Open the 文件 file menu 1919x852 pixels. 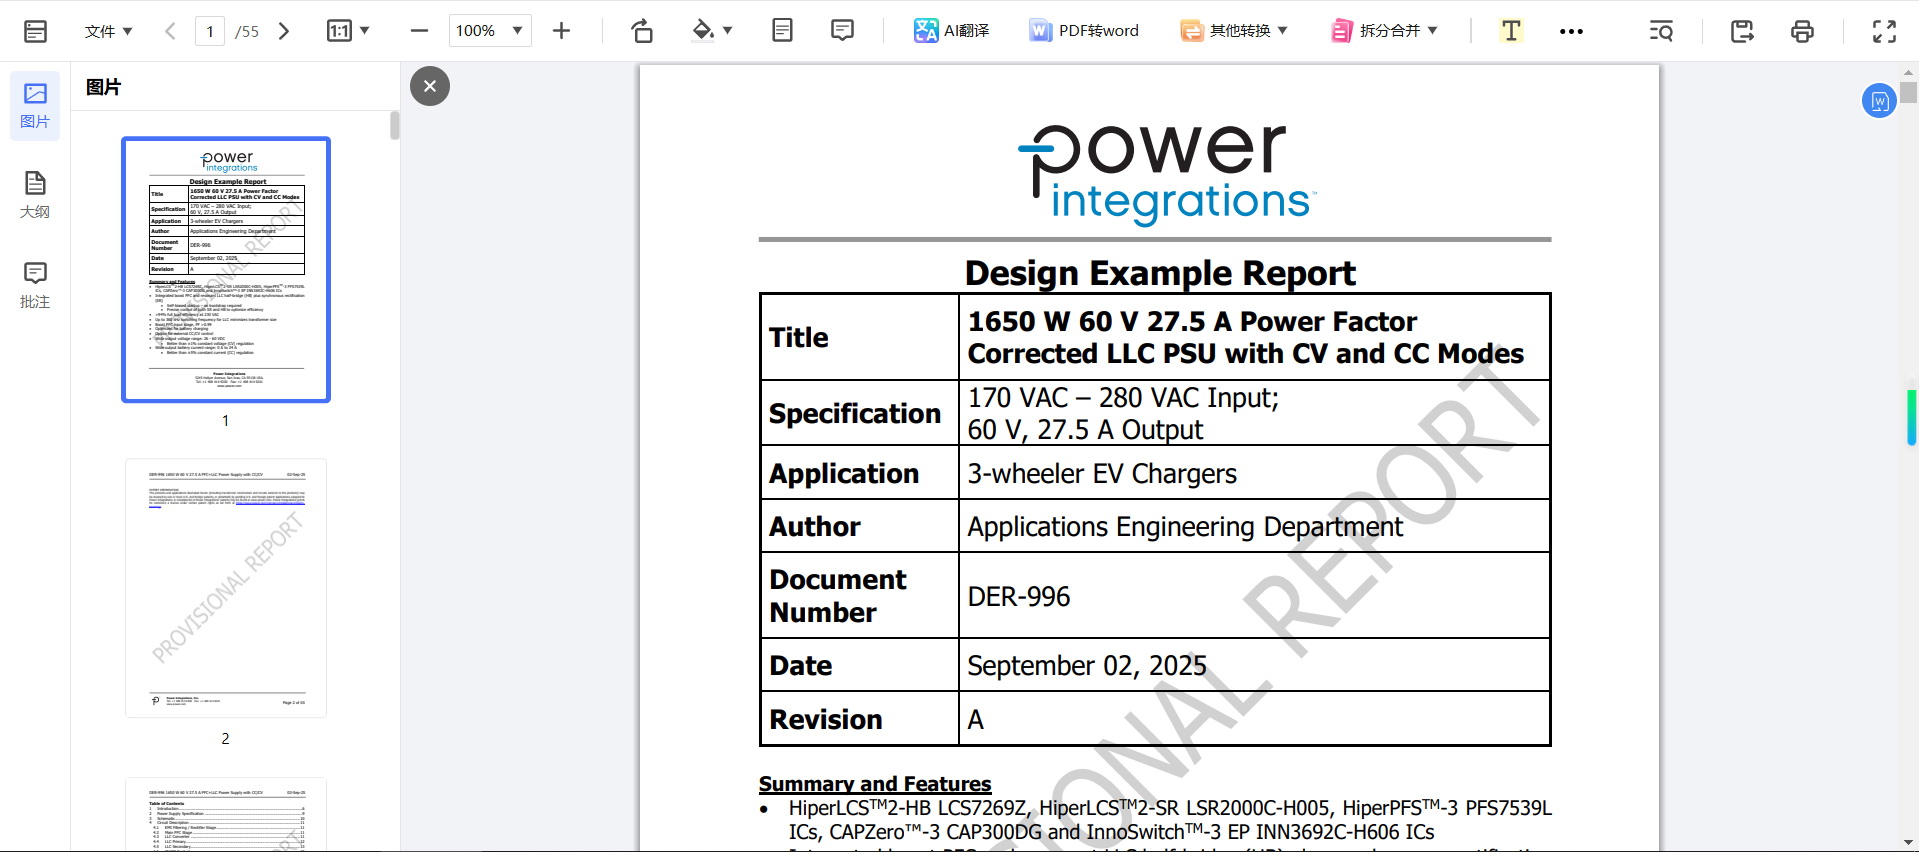tap(108, 31)
